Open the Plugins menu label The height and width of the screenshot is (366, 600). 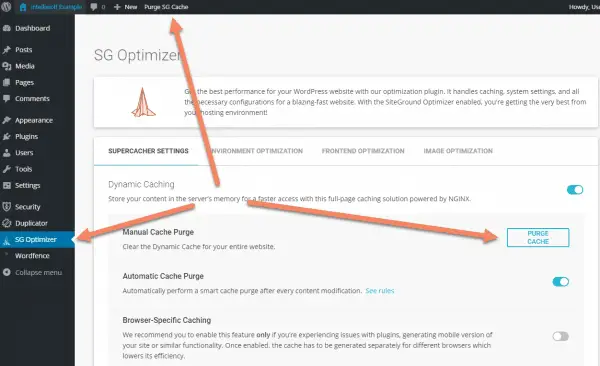[x=26, y=136]
